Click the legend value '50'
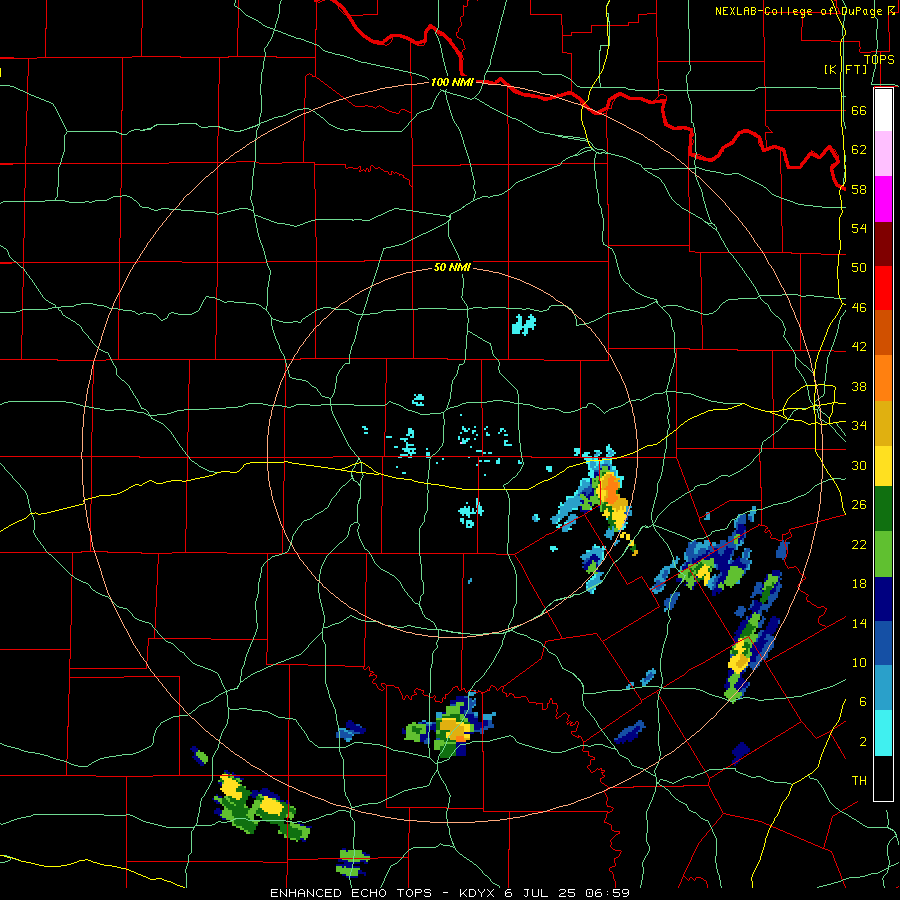Screen dimensions: 900x900 859,267
